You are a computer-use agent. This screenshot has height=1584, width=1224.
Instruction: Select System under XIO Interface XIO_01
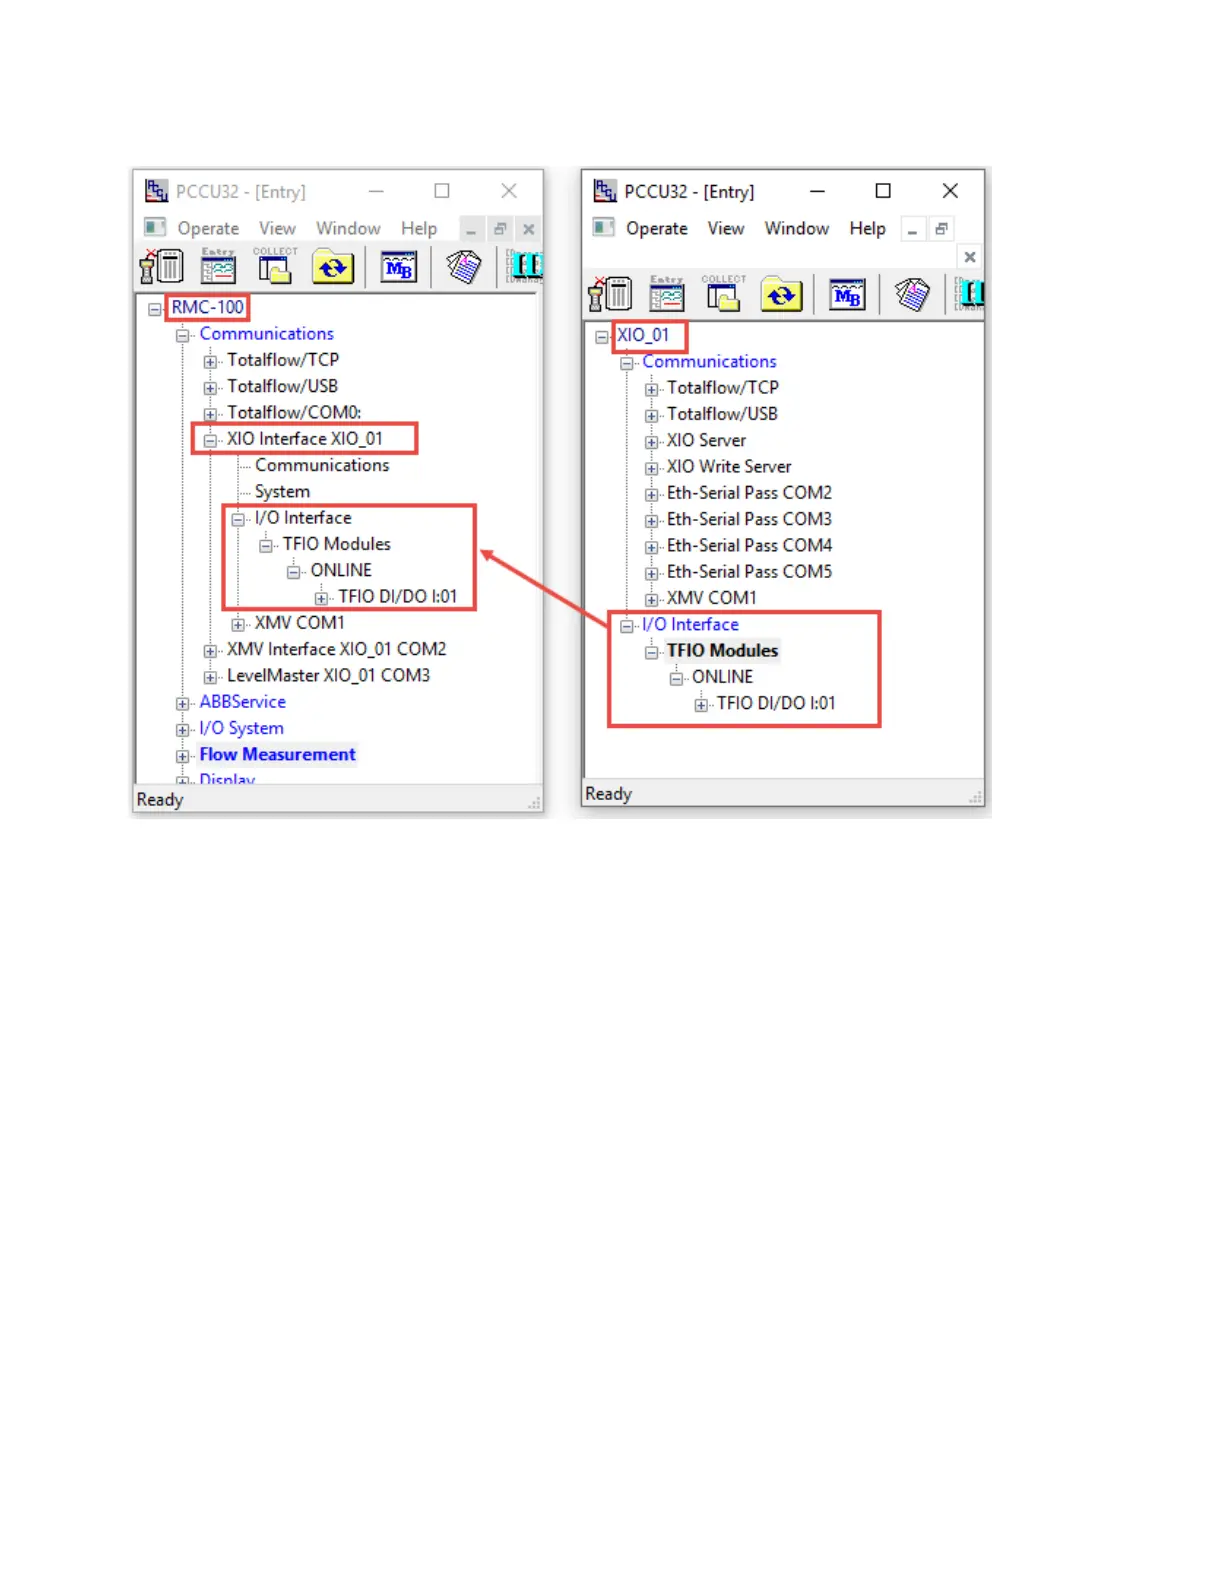tap(282, 491)
